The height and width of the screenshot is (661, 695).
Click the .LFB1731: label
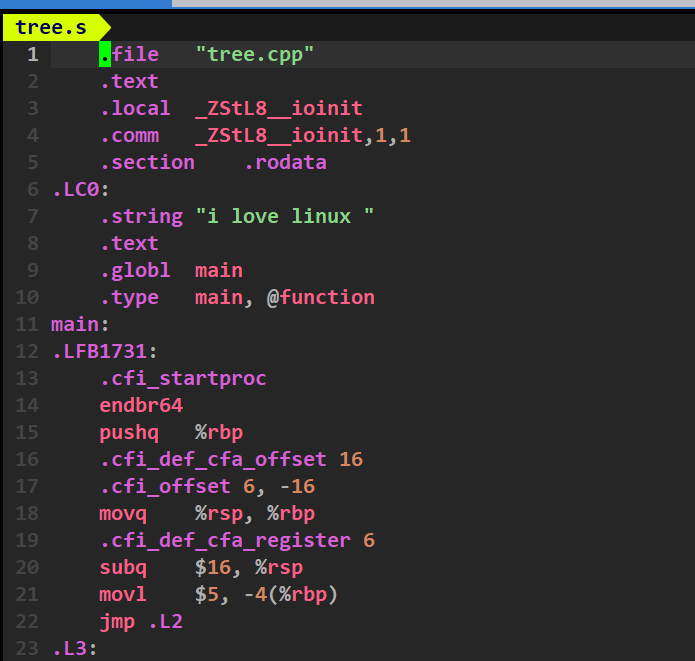pos(105,352)
